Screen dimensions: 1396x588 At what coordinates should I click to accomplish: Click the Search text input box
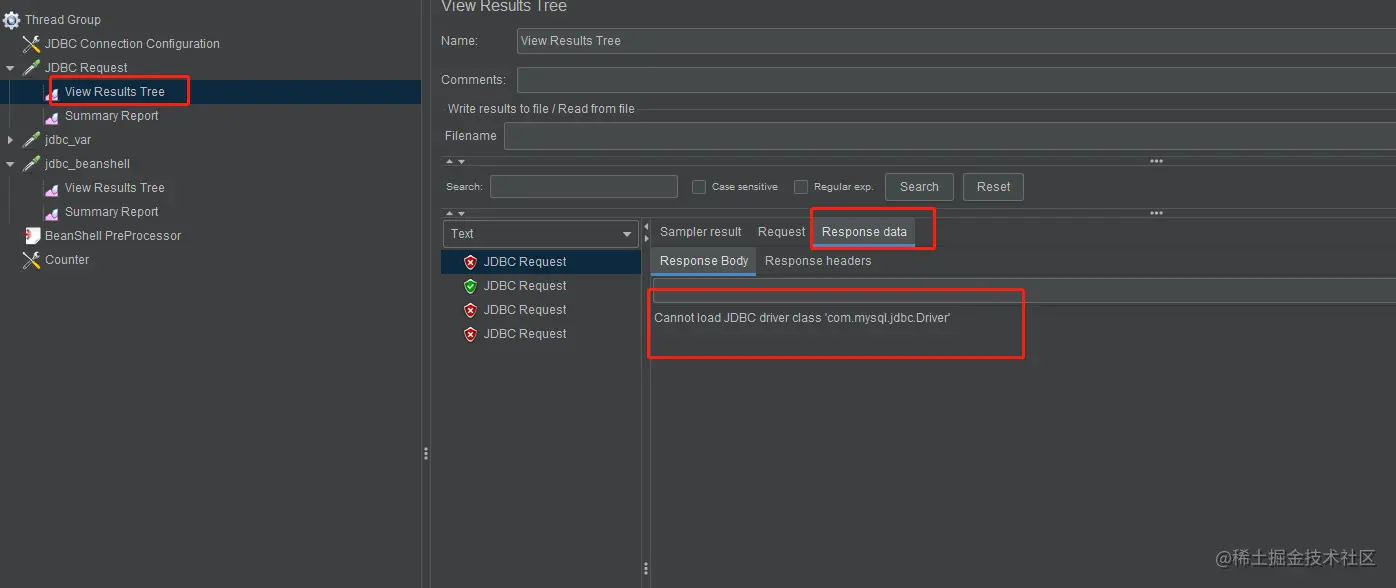point(584,187)
